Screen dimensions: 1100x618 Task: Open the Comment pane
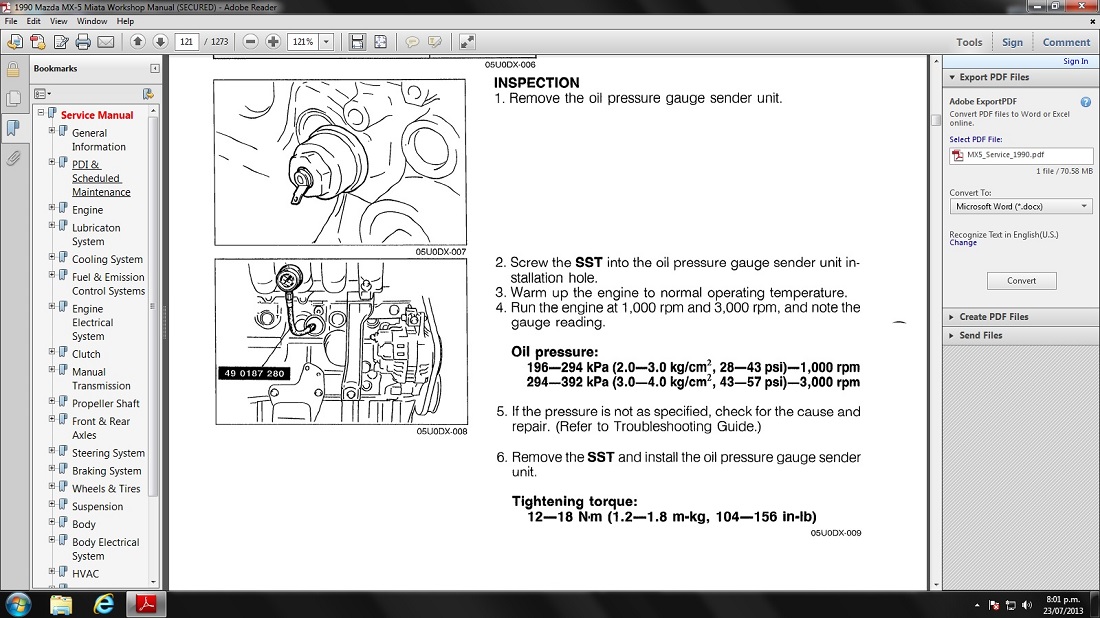pyautogui.click(x=1066, y=42)
